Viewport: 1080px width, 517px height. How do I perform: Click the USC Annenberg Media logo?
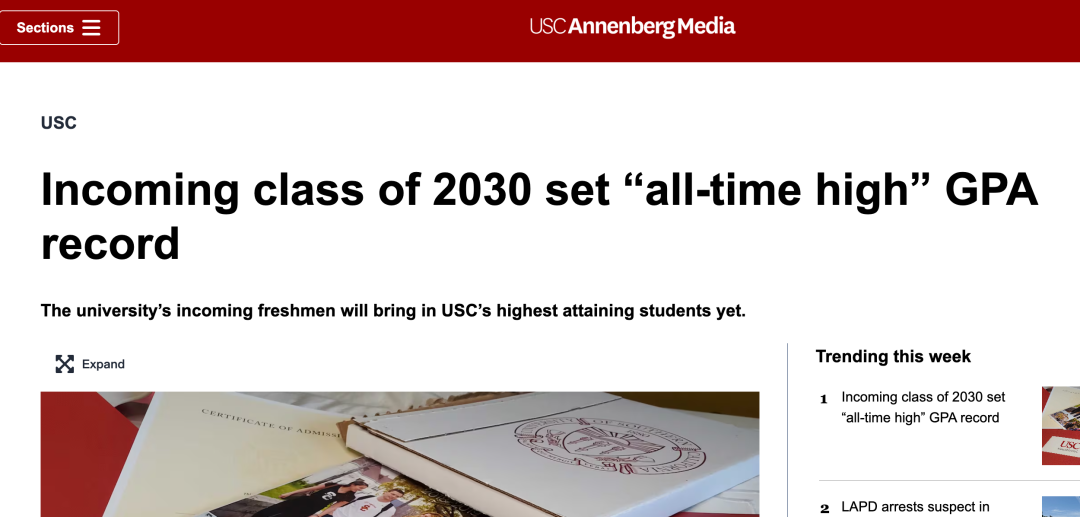coord(632,27)
